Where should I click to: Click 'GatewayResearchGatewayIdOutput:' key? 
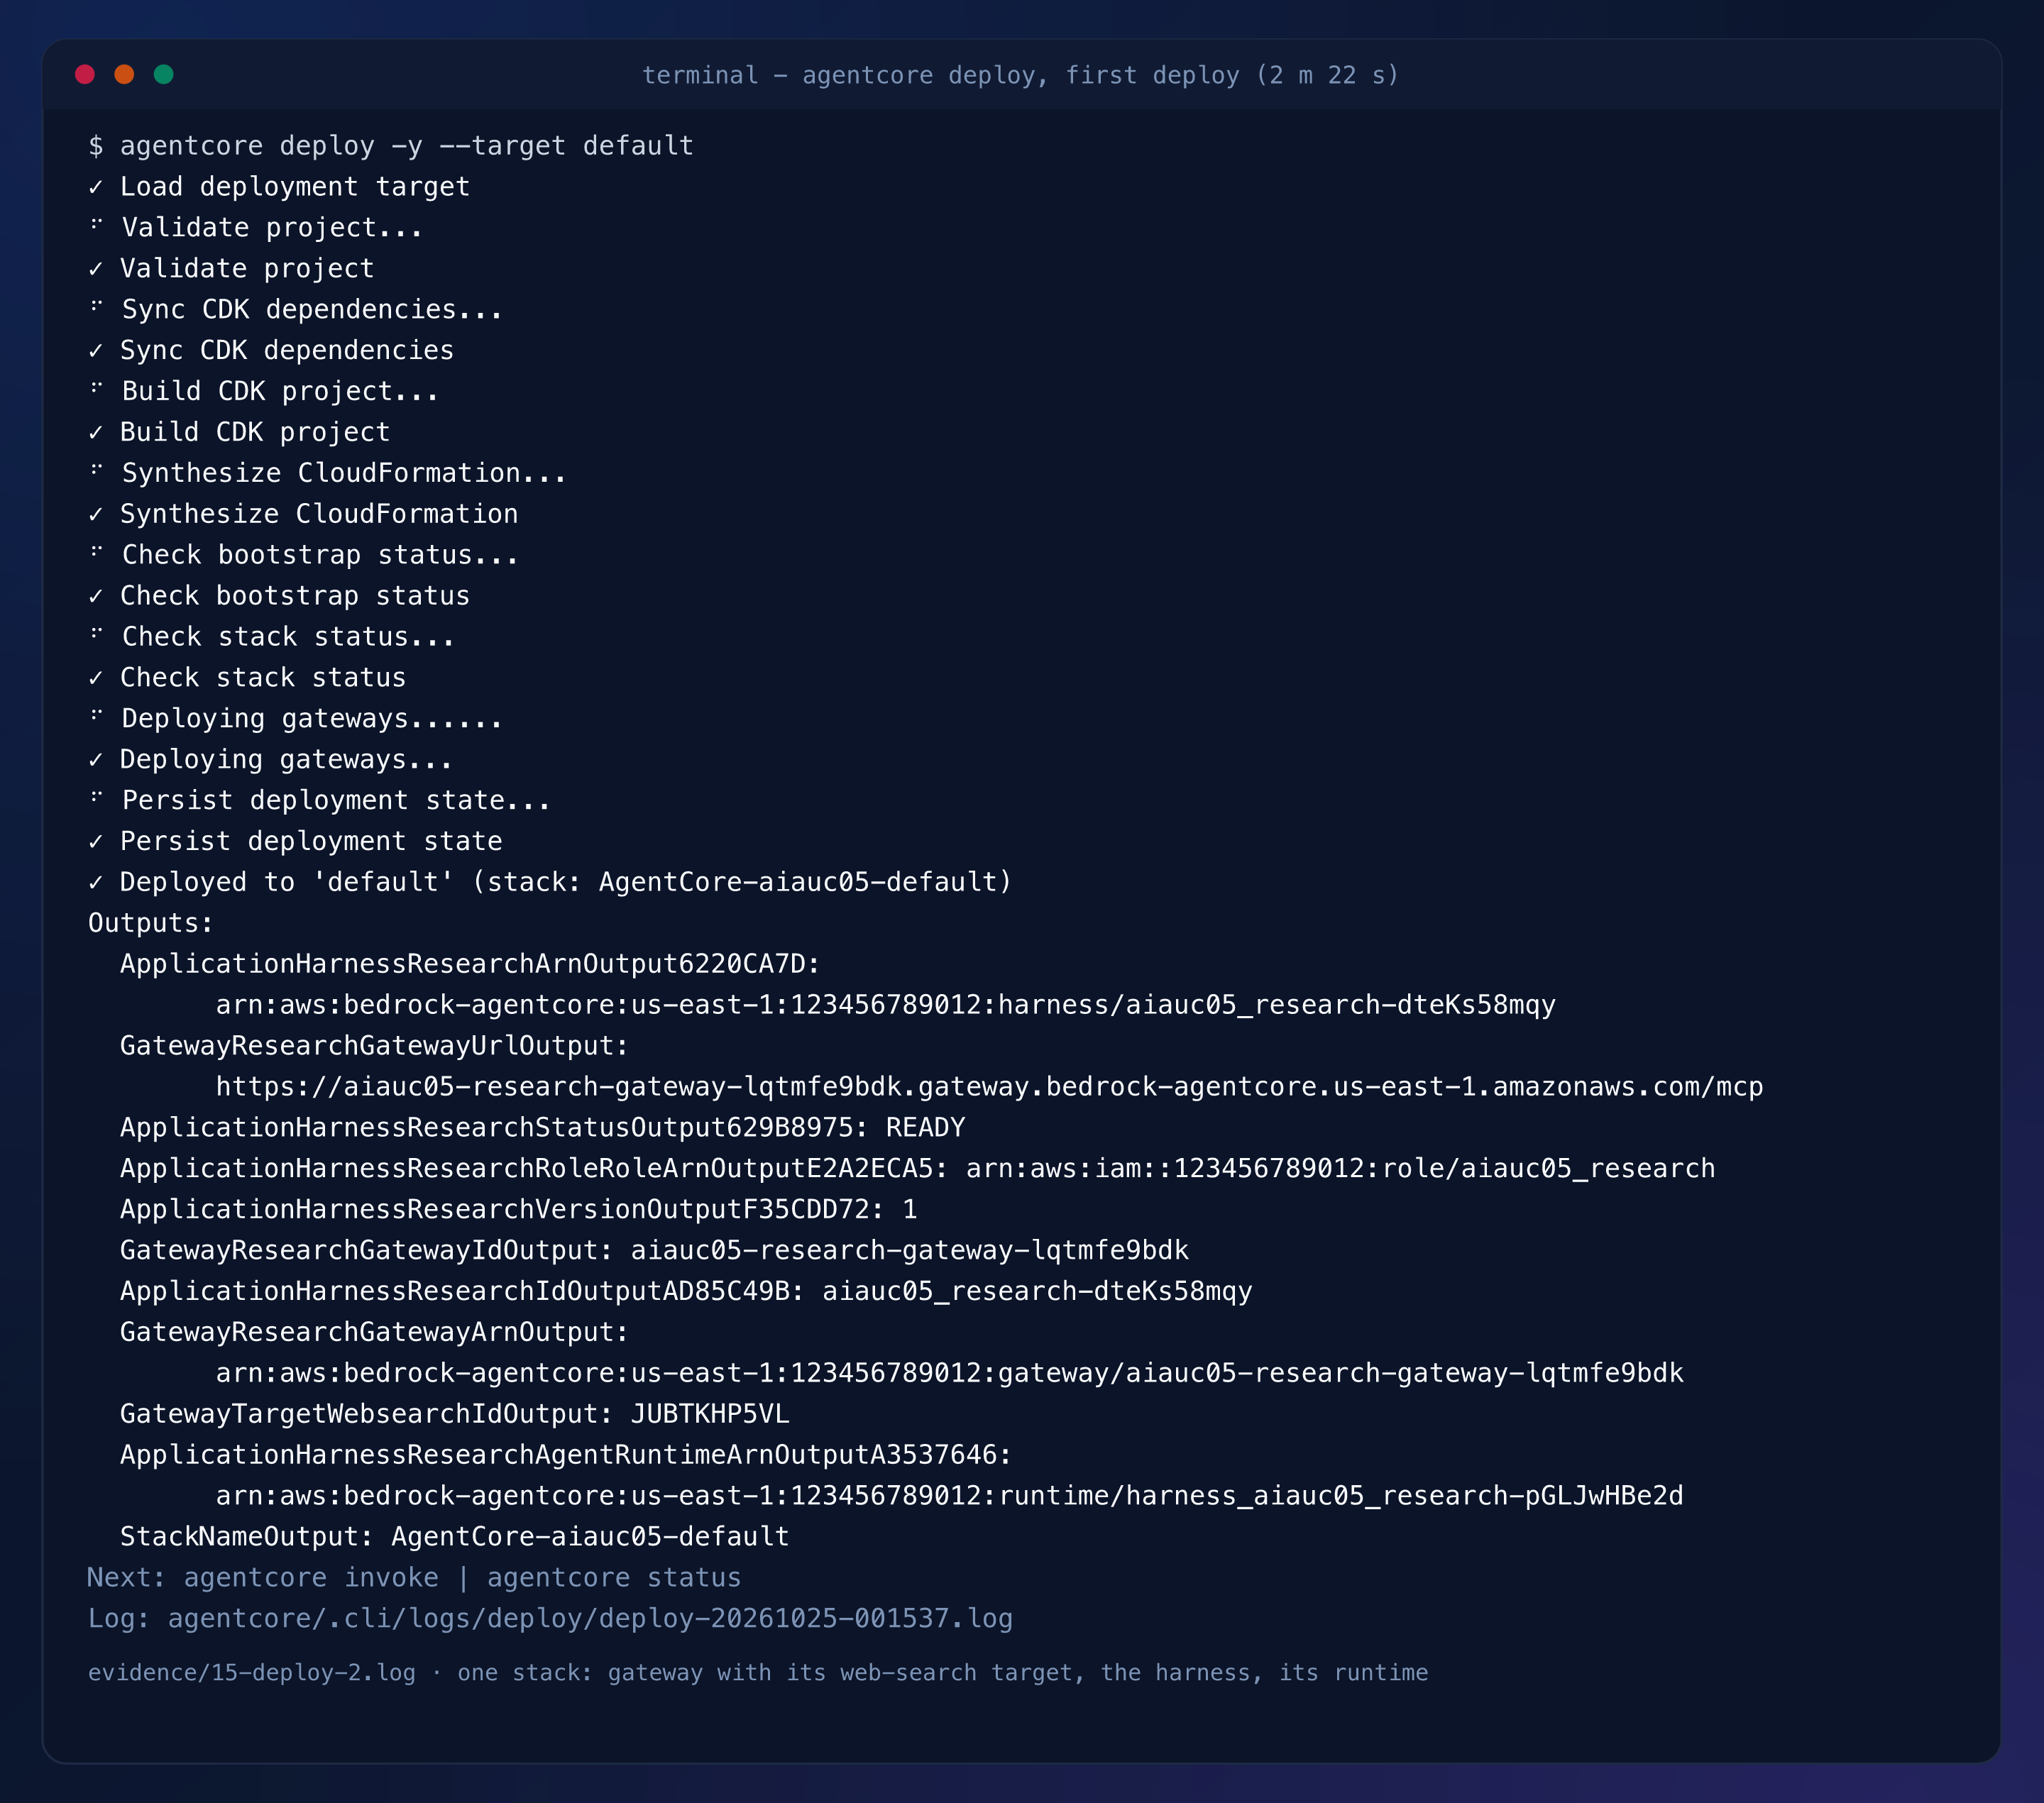pos(367,1251)
